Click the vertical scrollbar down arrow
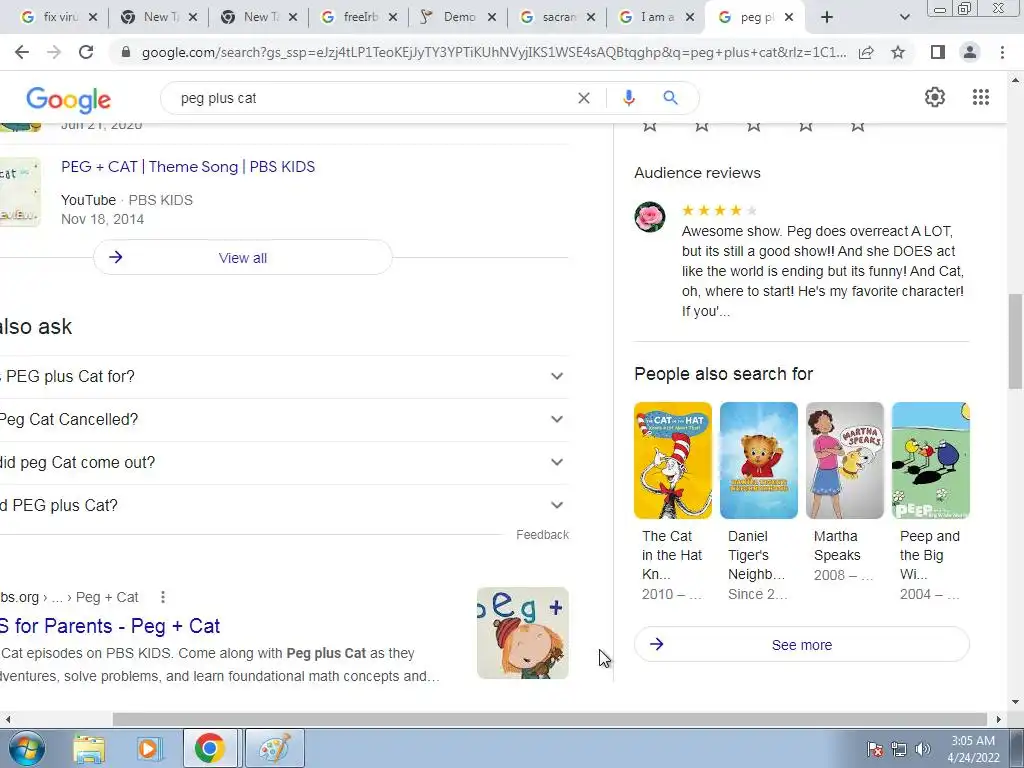This screenshot has width=1024, height=768. [1016, 703]
